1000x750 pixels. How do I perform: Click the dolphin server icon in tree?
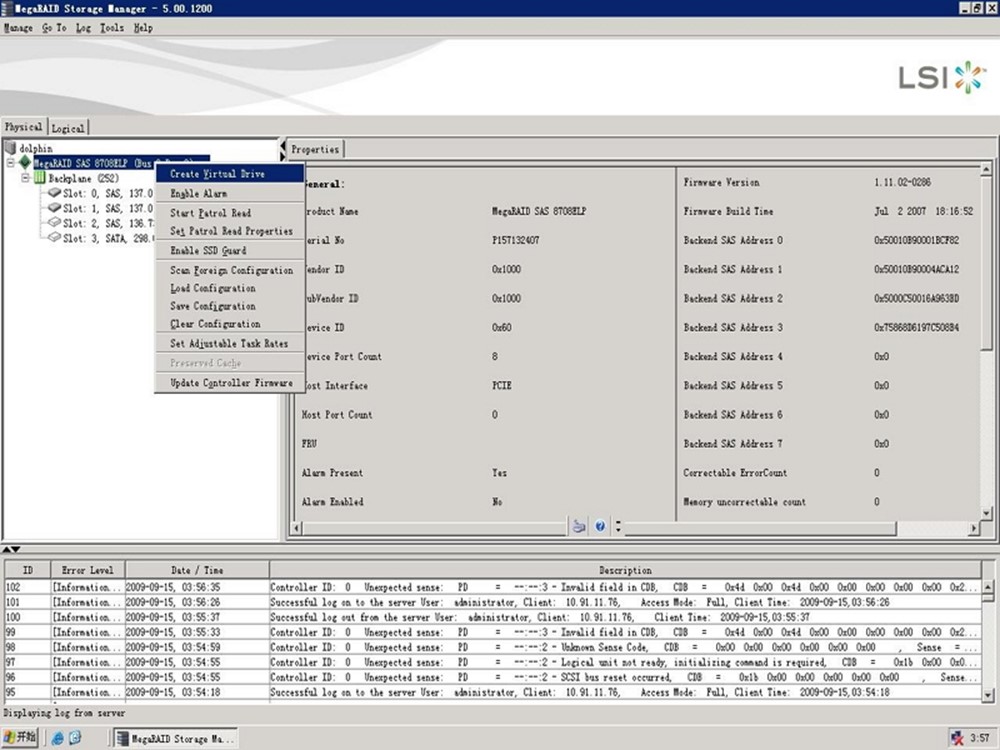click(11, 148)
